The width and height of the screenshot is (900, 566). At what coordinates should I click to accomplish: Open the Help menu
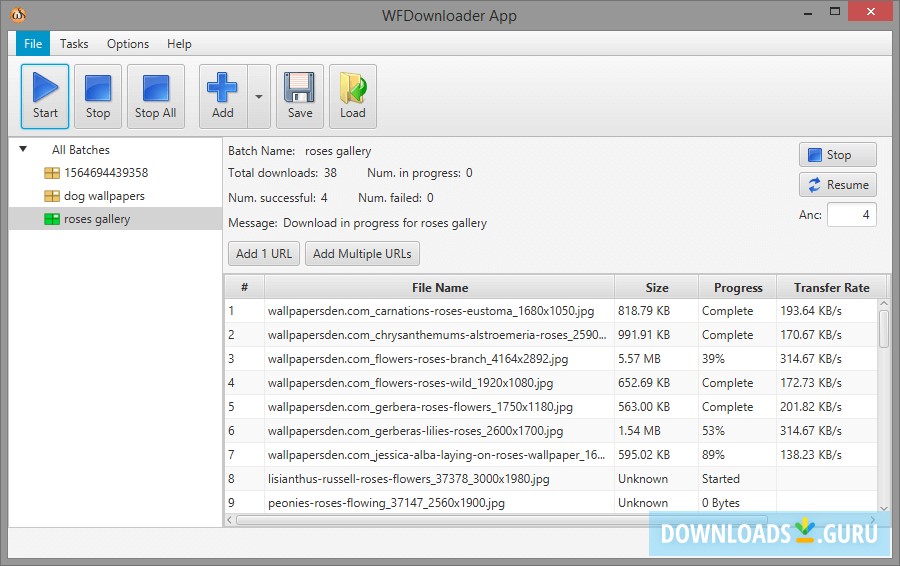point(179,44)
